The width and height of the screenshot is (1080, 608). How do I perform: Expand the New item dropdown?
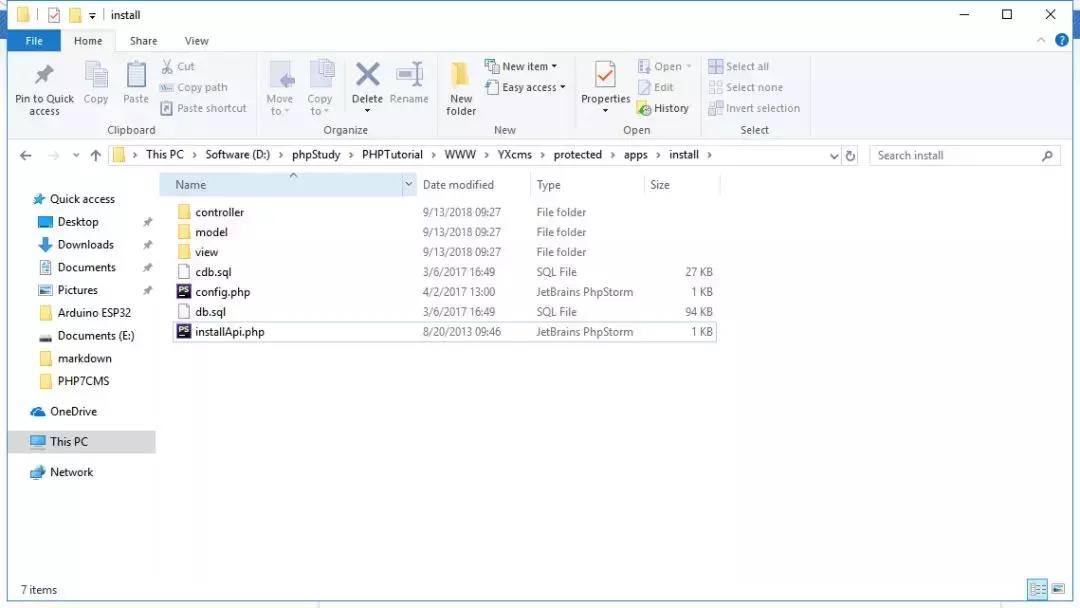point(521,66)
